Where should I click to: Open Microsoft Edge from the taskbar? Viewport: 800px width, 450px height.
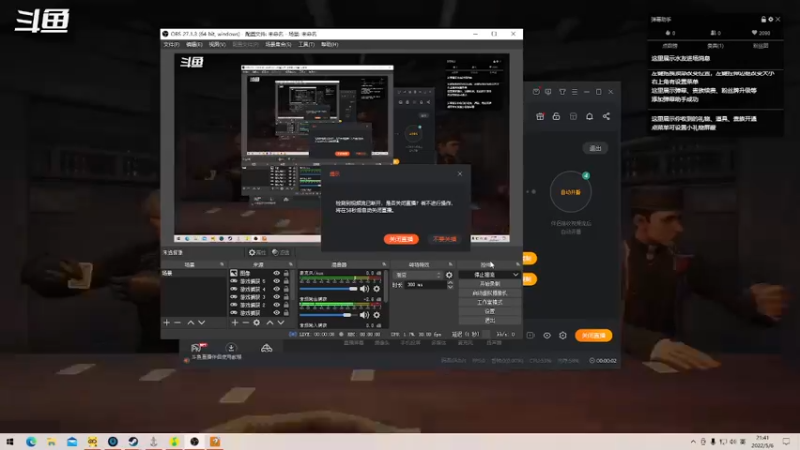[31, 442]
